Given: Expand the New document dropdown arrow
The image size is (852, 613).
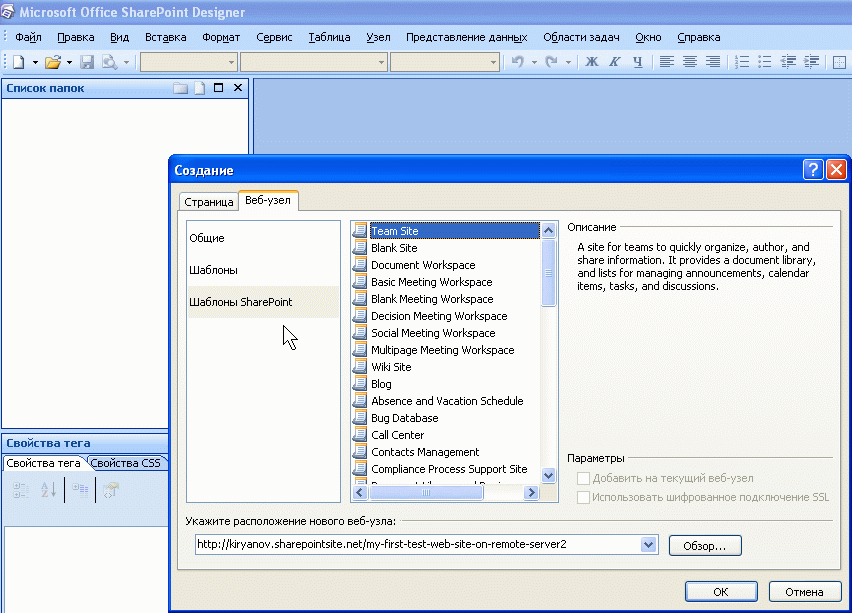Looking at the screenshot, I should pyautogui.click(x=35, y=62).
